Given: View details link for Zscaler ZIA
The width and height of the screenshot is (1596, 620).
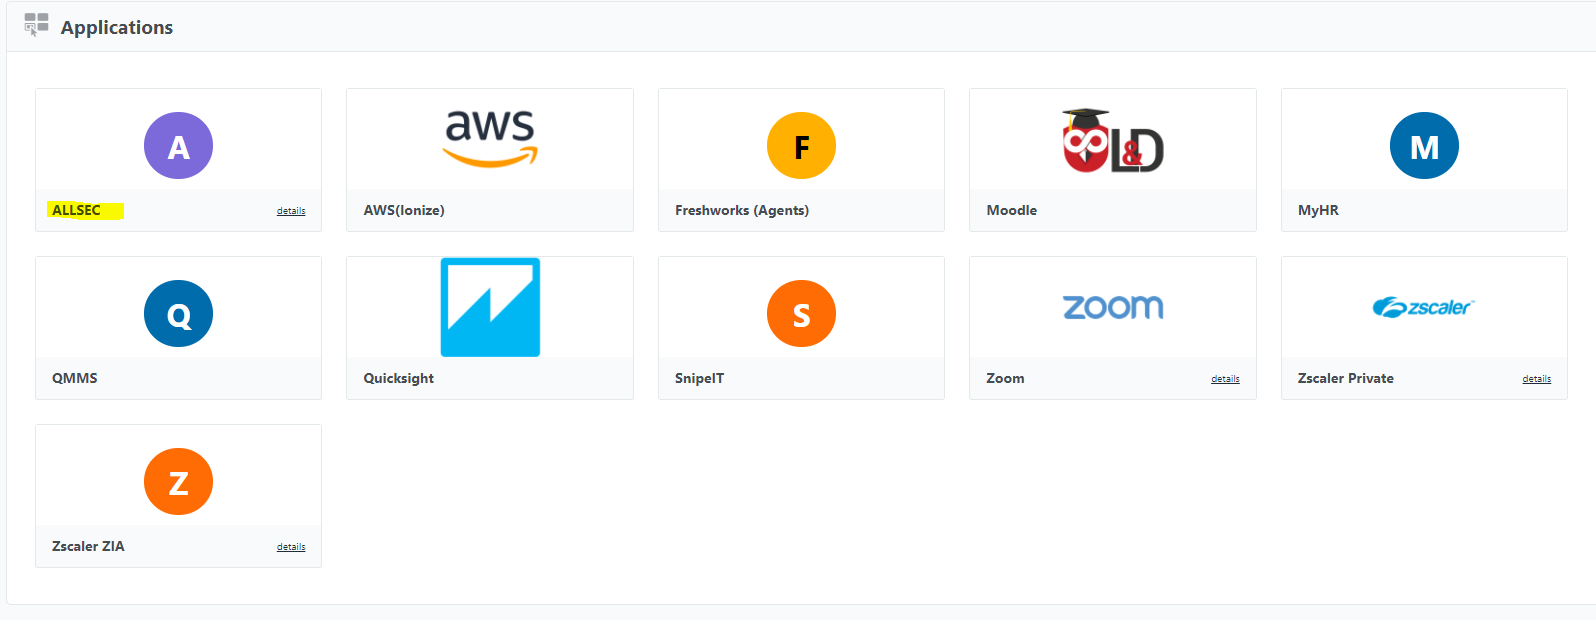Looking at the screenshot, I should 291,547.
